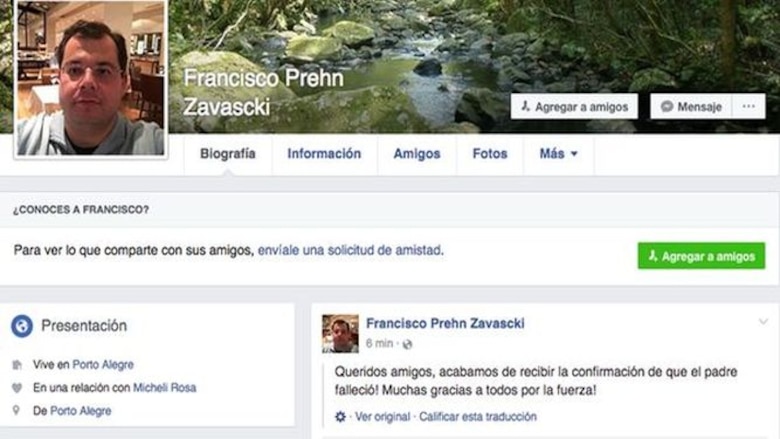
Task: Switch to the Información tab
Action: [324, 154]
